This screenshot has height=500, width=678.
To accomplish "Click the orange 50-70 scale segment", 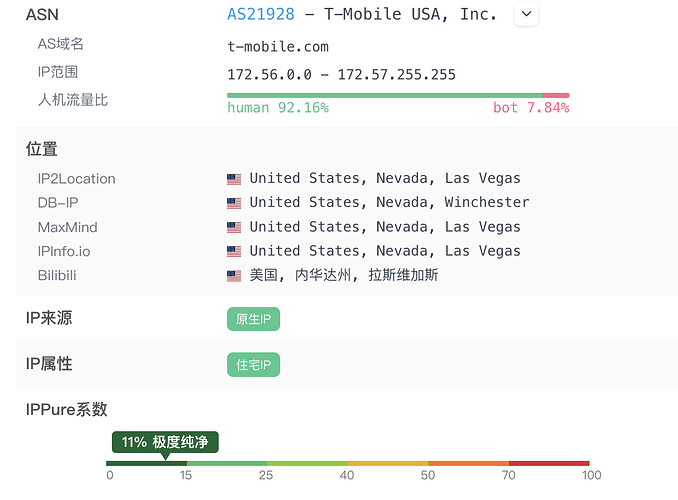I will tap(468, 463).
